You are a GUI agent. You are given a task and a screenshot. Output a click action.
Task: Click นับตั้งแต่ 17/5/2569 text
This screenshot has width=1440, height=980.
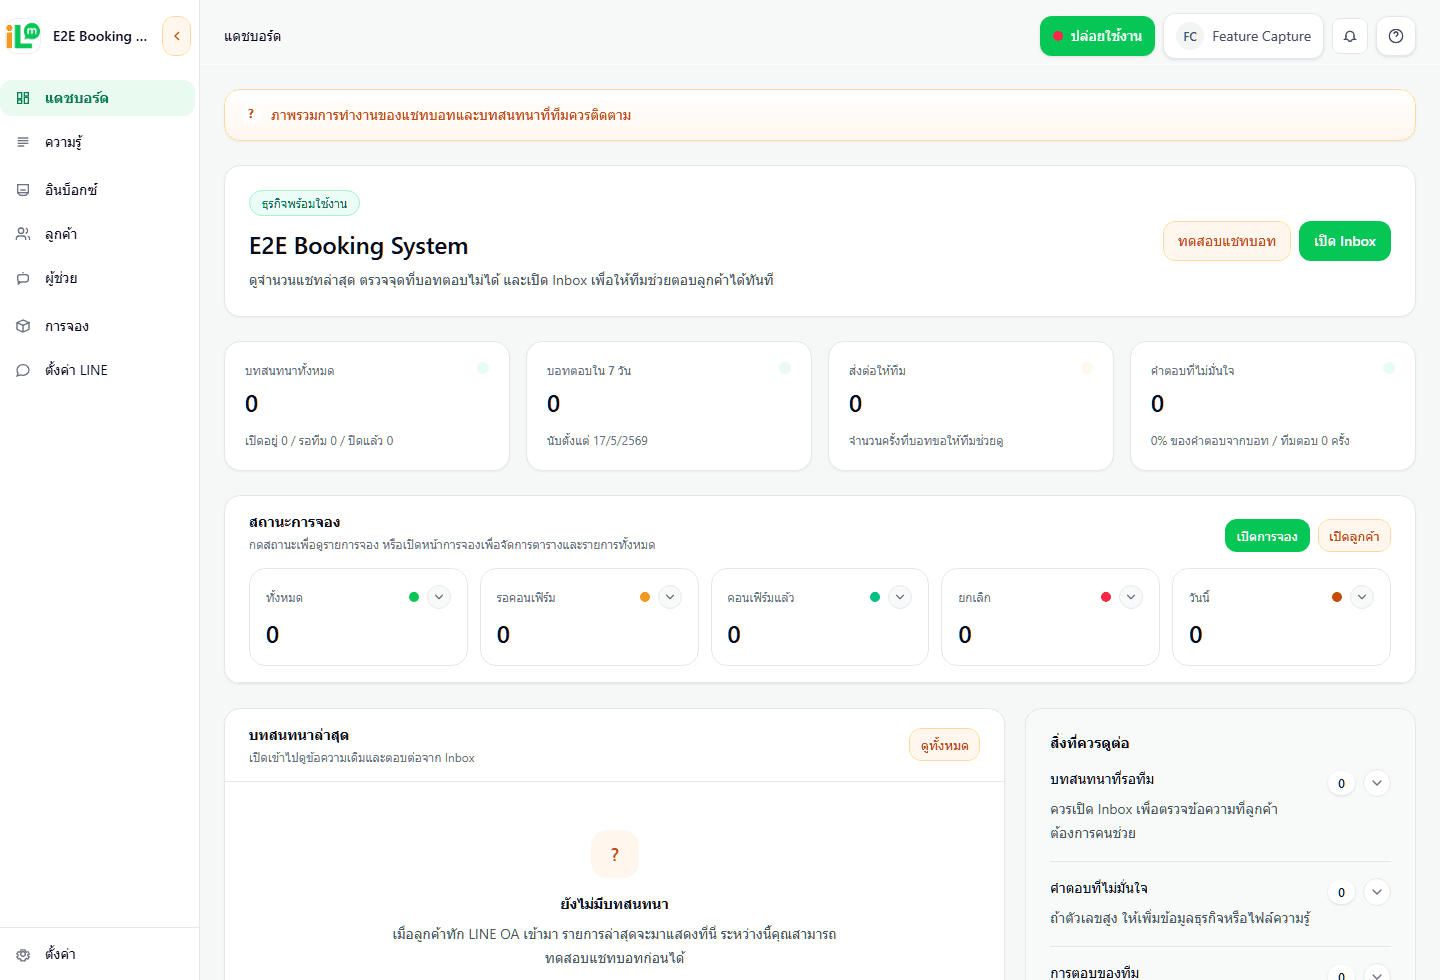(597, 441)
